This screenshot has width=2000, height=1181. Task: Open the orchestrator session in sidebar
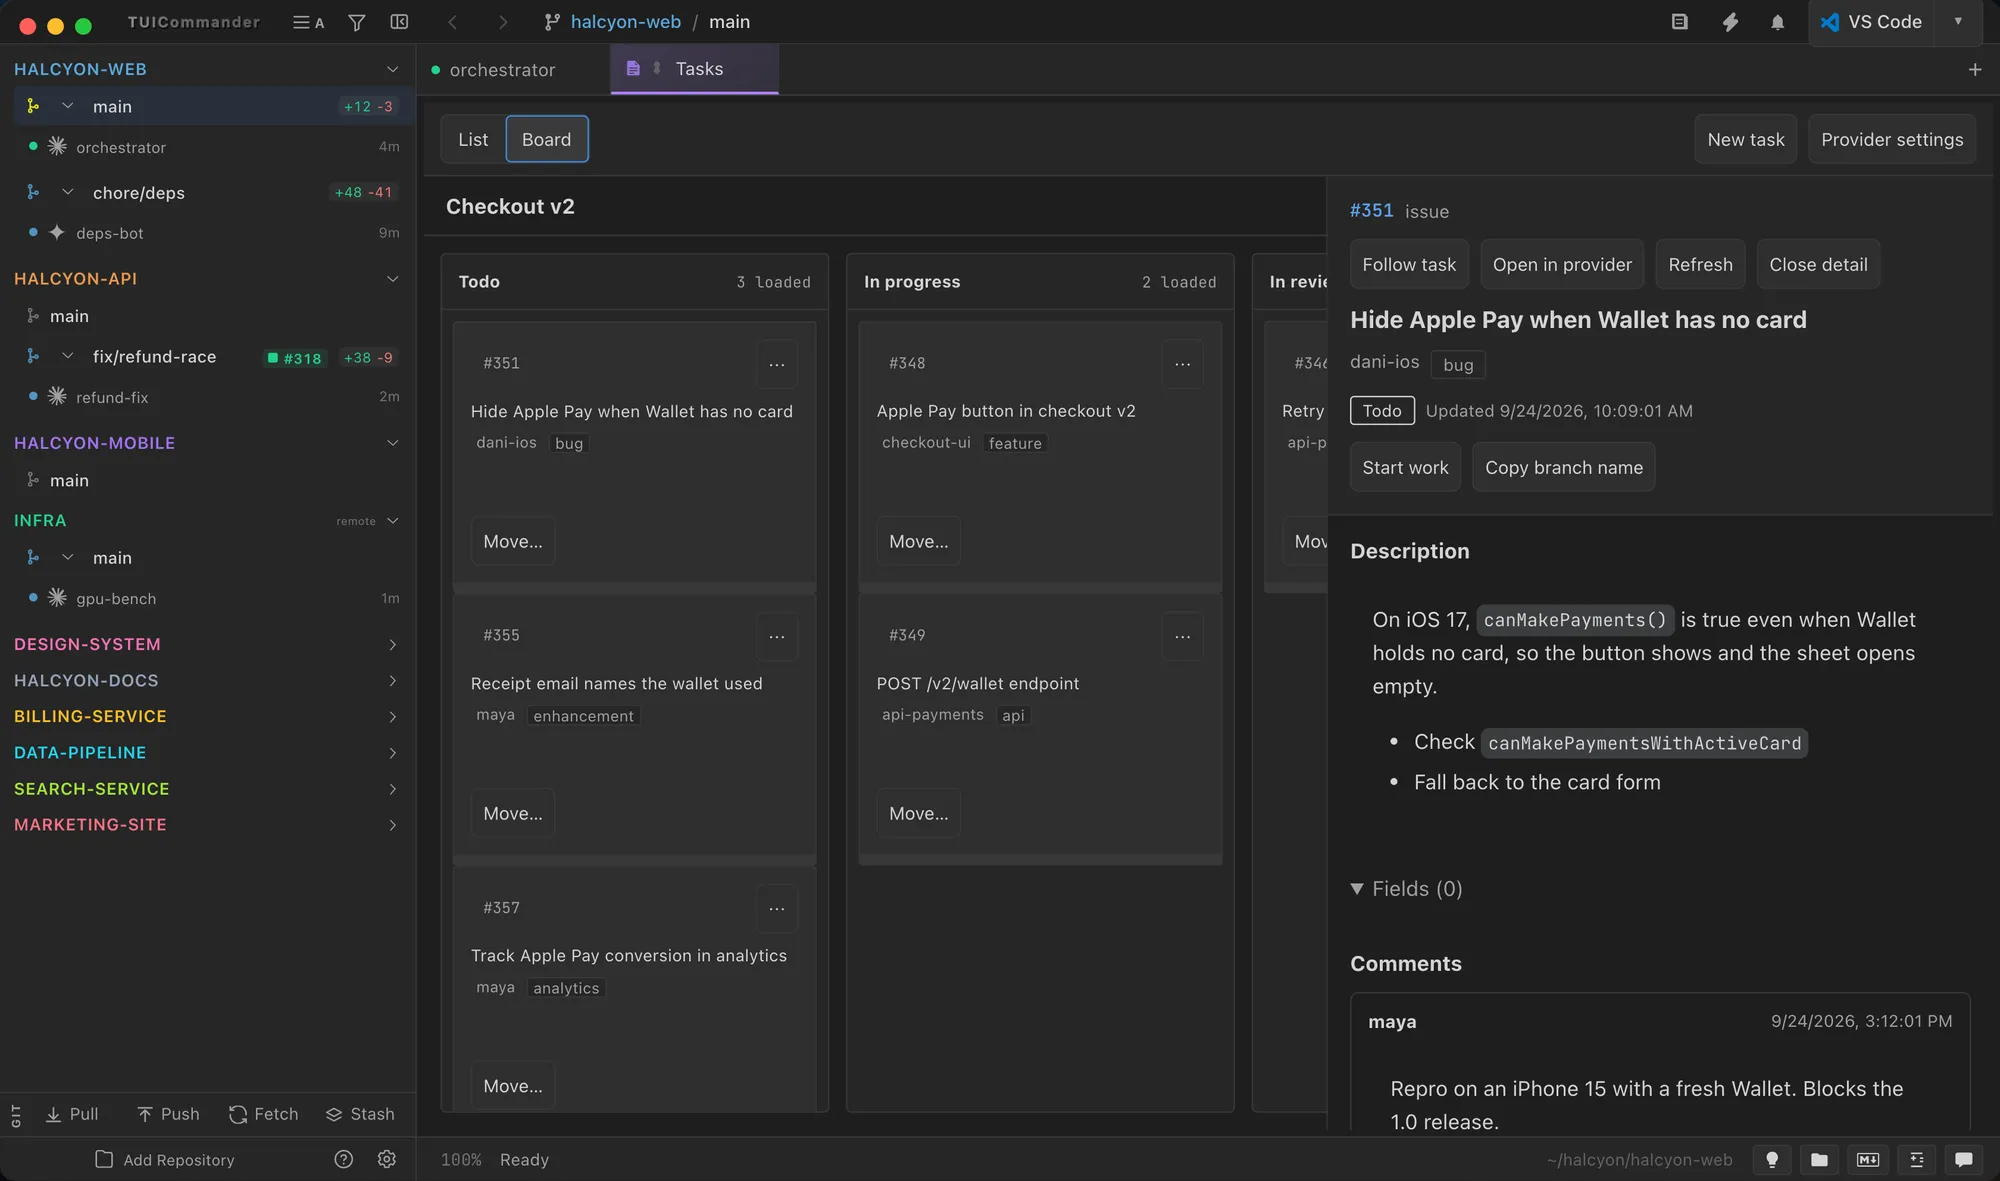208,147
